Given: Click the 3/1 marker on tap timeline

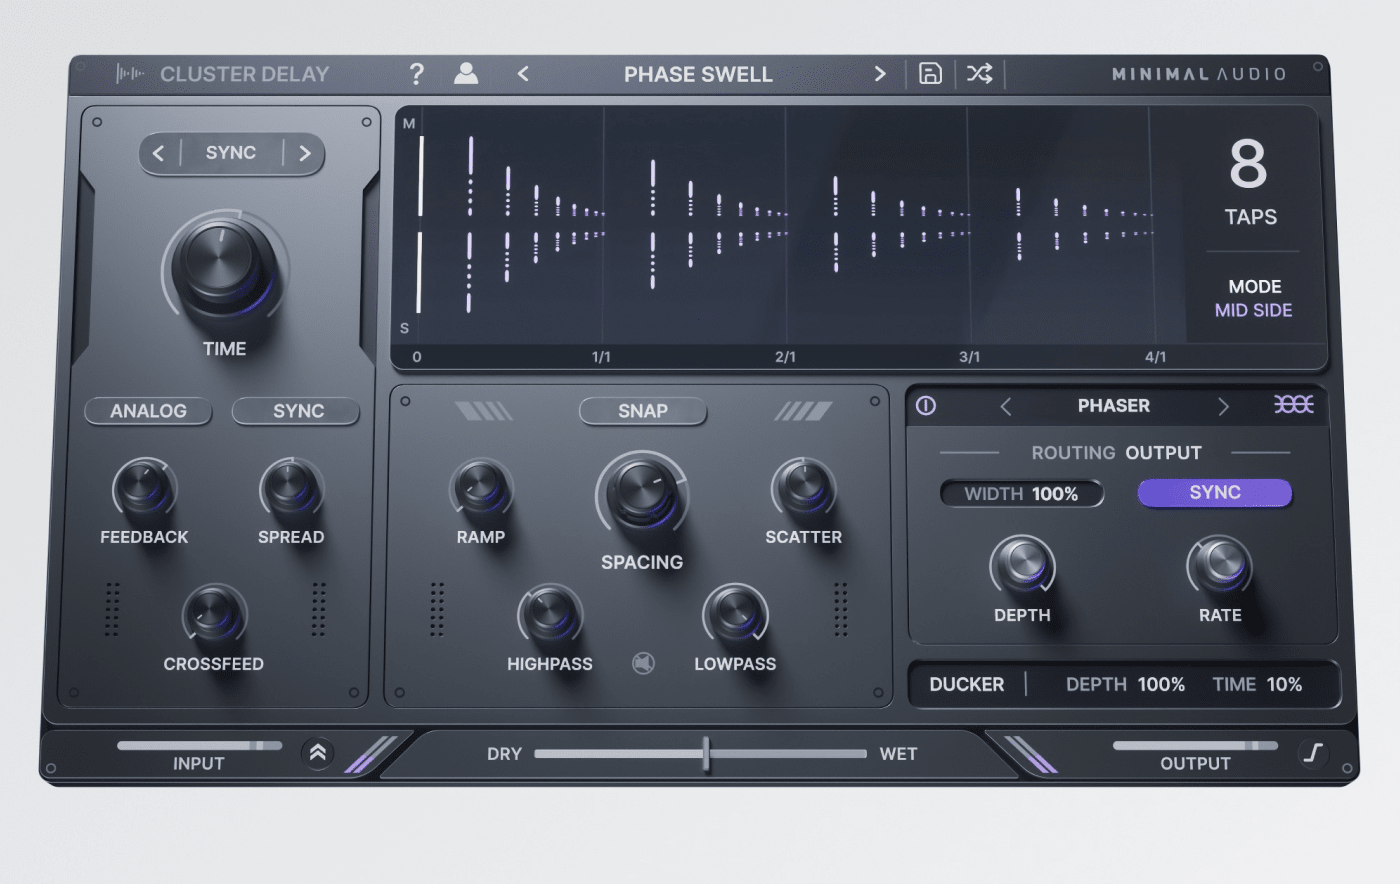Looking at the screenshot, I should (969, 357).
